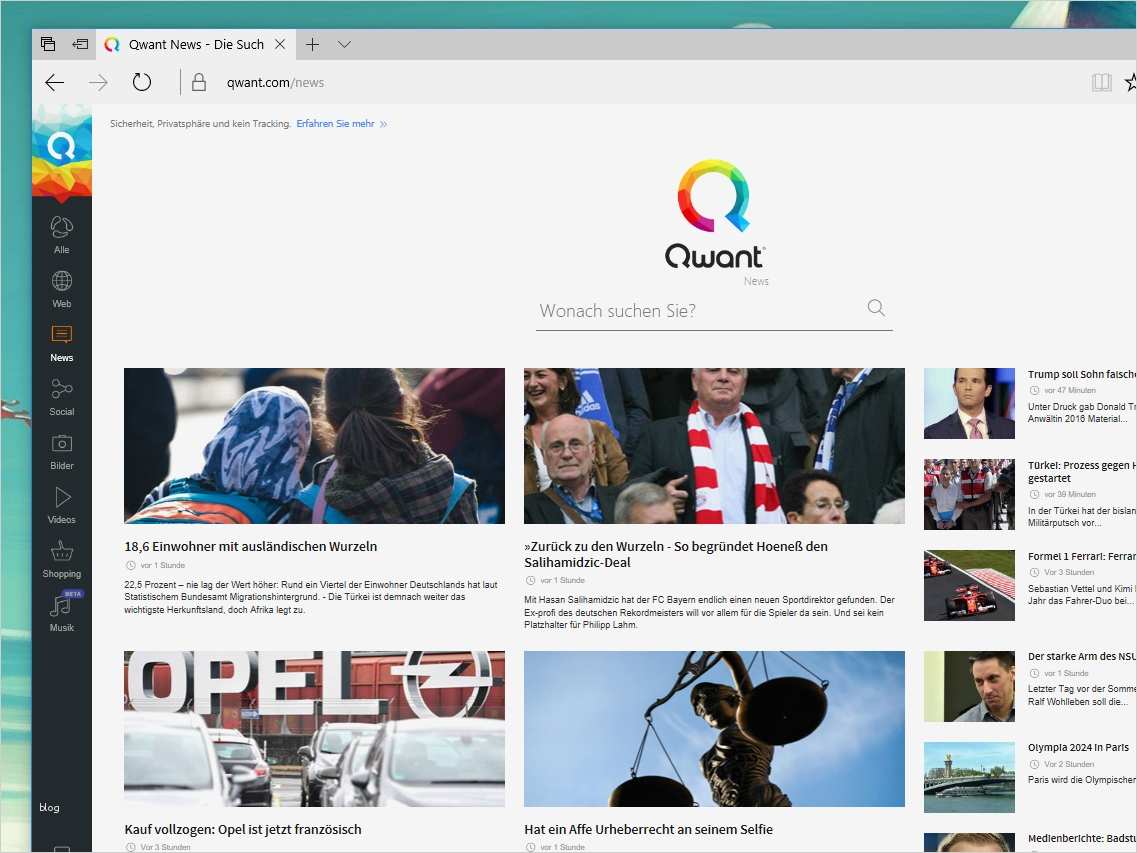Show tab previews dropdown chevron
Viewport: 1137px width, 853px height.
pos(344,44)
